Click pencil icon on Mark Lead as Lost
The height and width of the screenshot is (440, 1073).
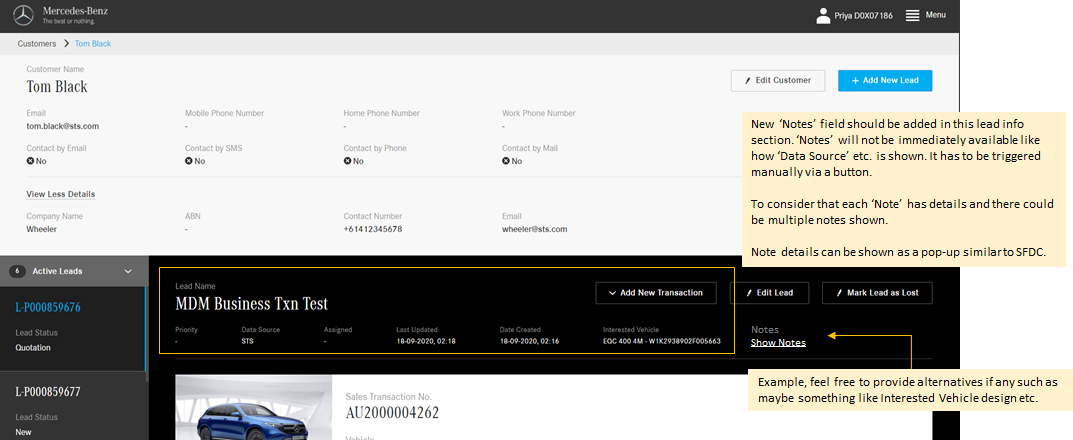840,293
